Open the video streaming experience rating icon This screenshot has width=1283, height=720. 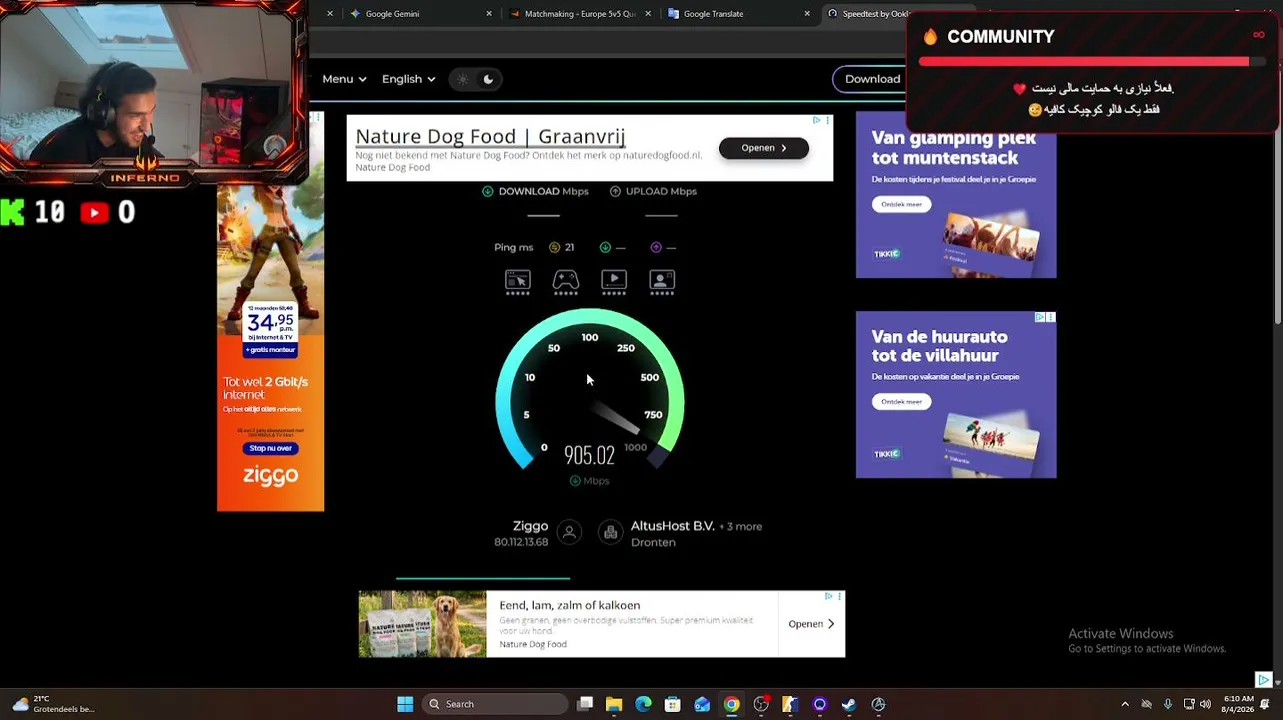coord(614,280)
